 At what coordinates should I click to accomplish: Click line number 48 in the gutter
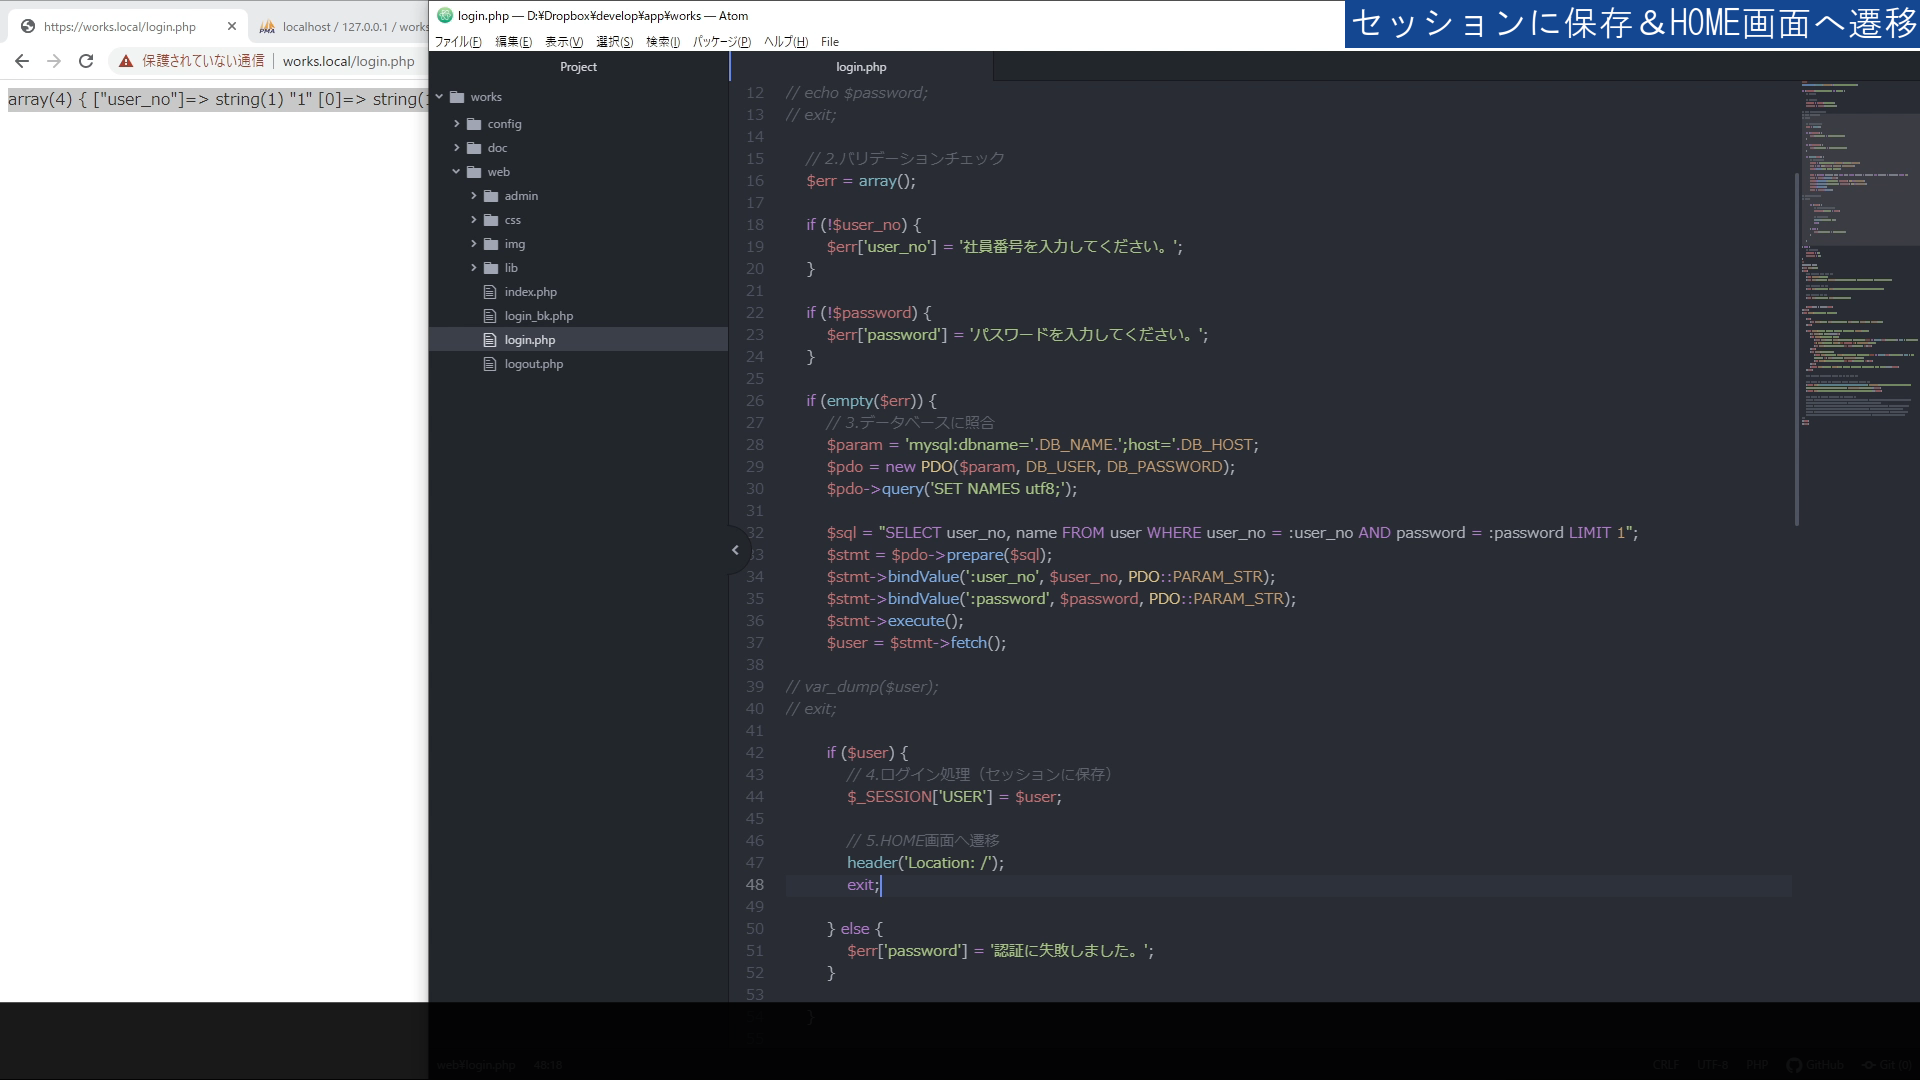click(x=754, y=885)
